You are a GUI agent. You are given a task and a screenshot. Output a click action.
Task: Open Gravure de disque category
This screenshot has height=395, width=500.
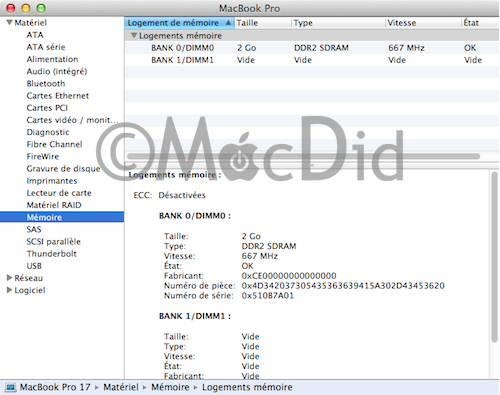[63, 169]
